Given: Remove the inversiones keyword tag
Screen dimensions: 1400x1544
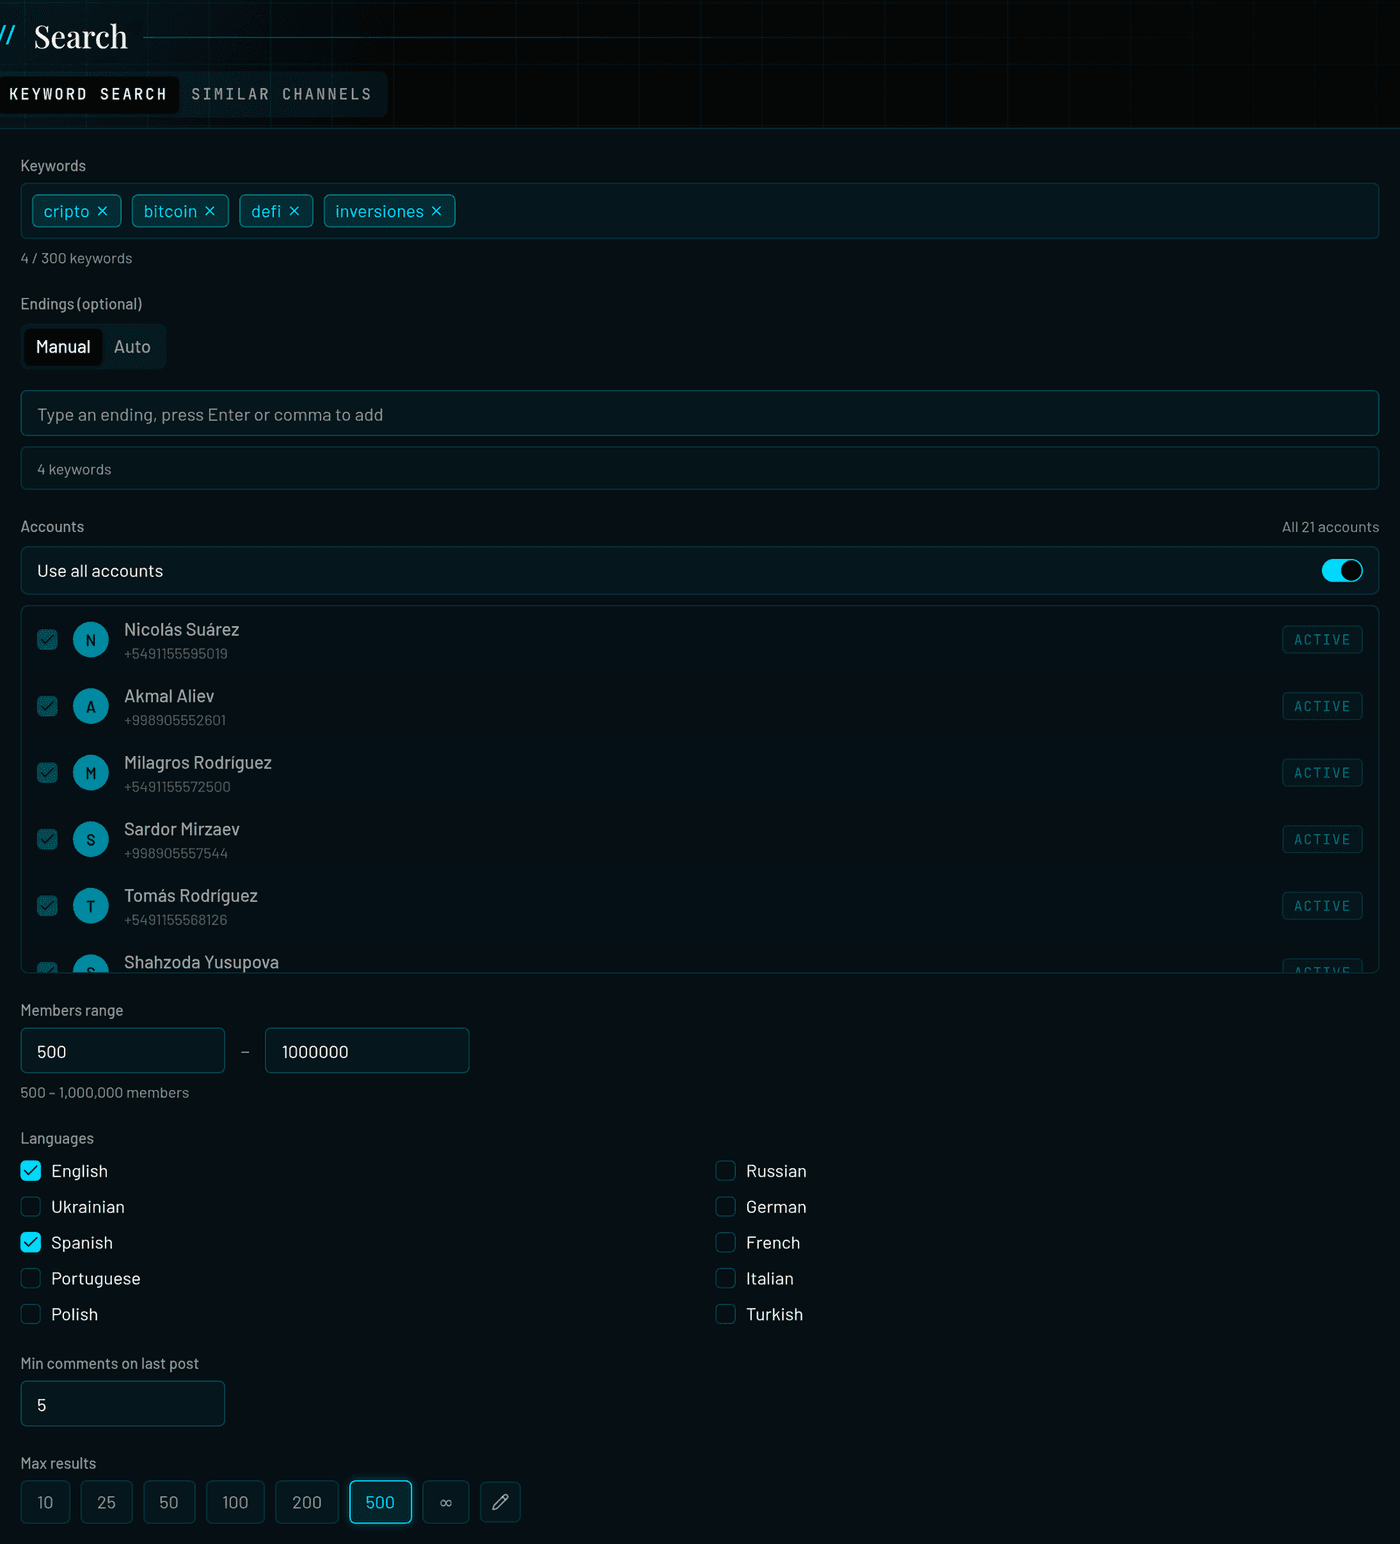Looking at the screenshot, I should pyautogui.click(x=436, y=211).
